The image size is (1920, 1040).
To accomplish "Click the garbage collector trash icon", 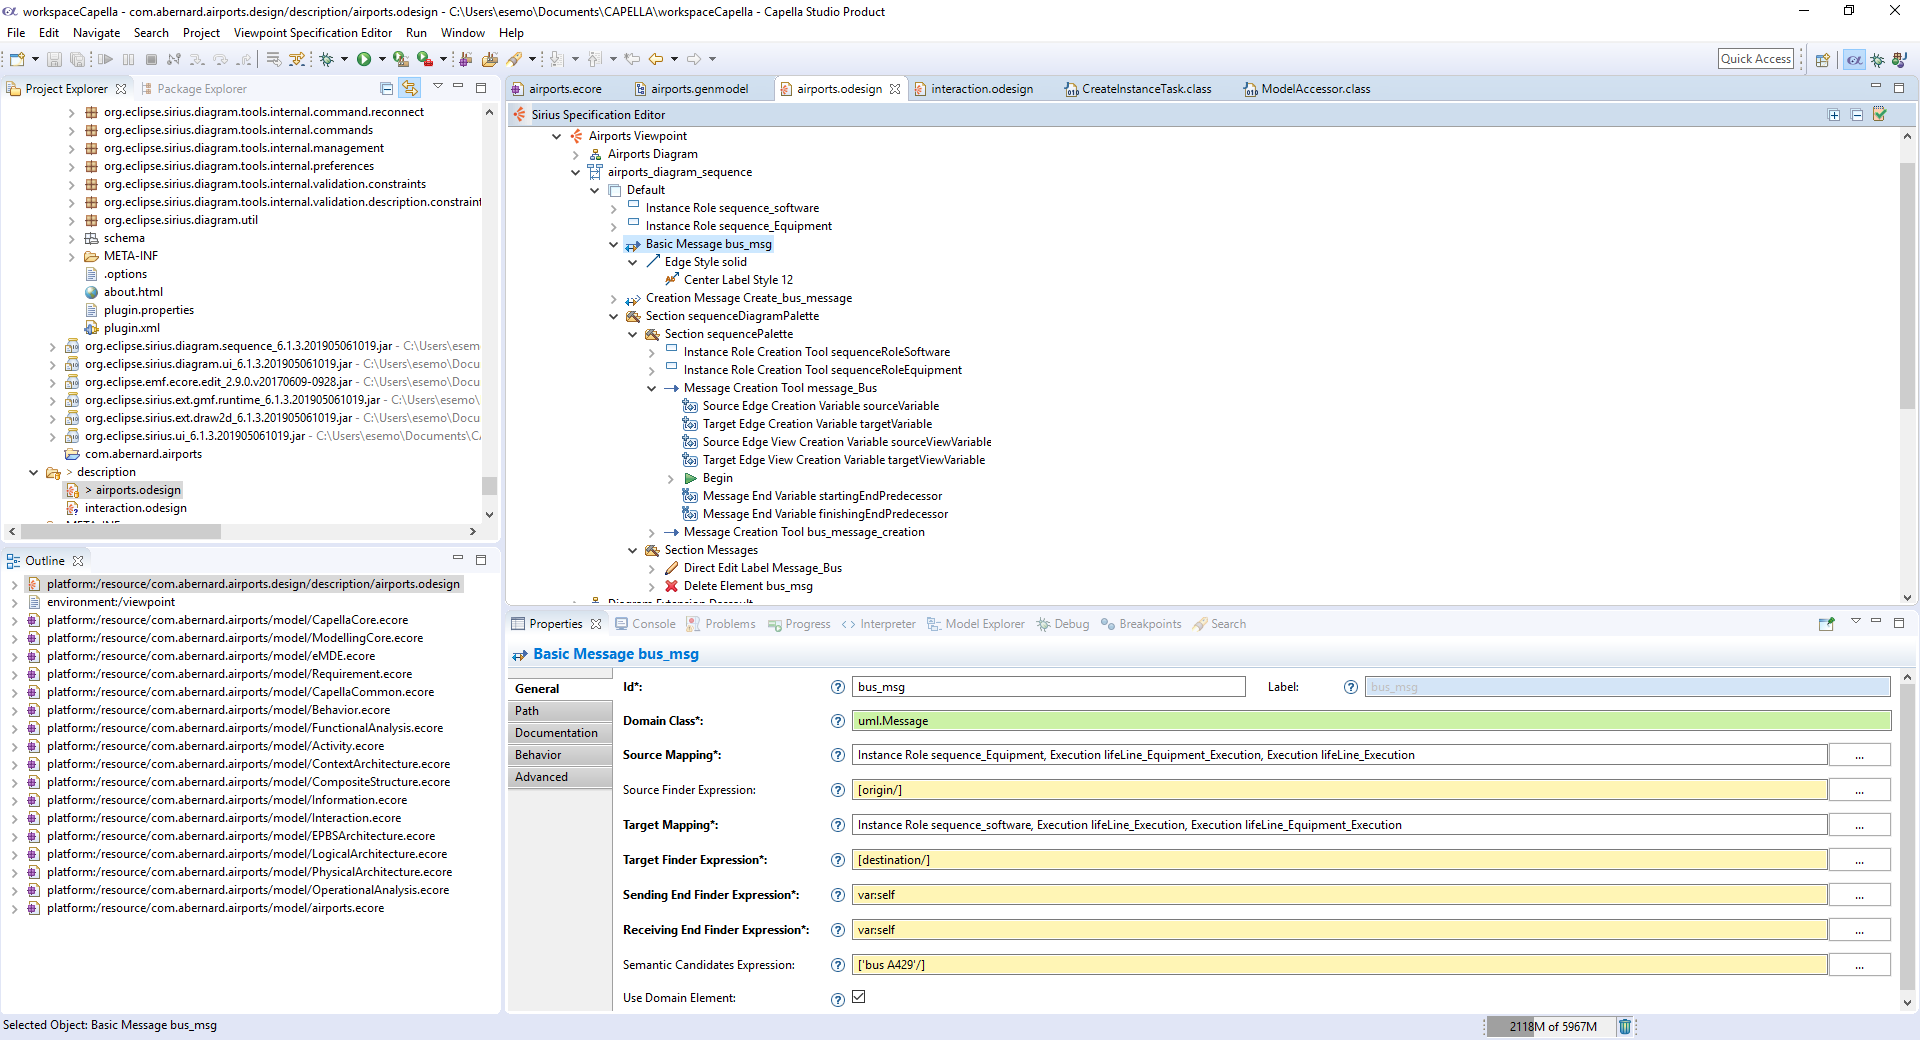I will pos(1625,1026).
